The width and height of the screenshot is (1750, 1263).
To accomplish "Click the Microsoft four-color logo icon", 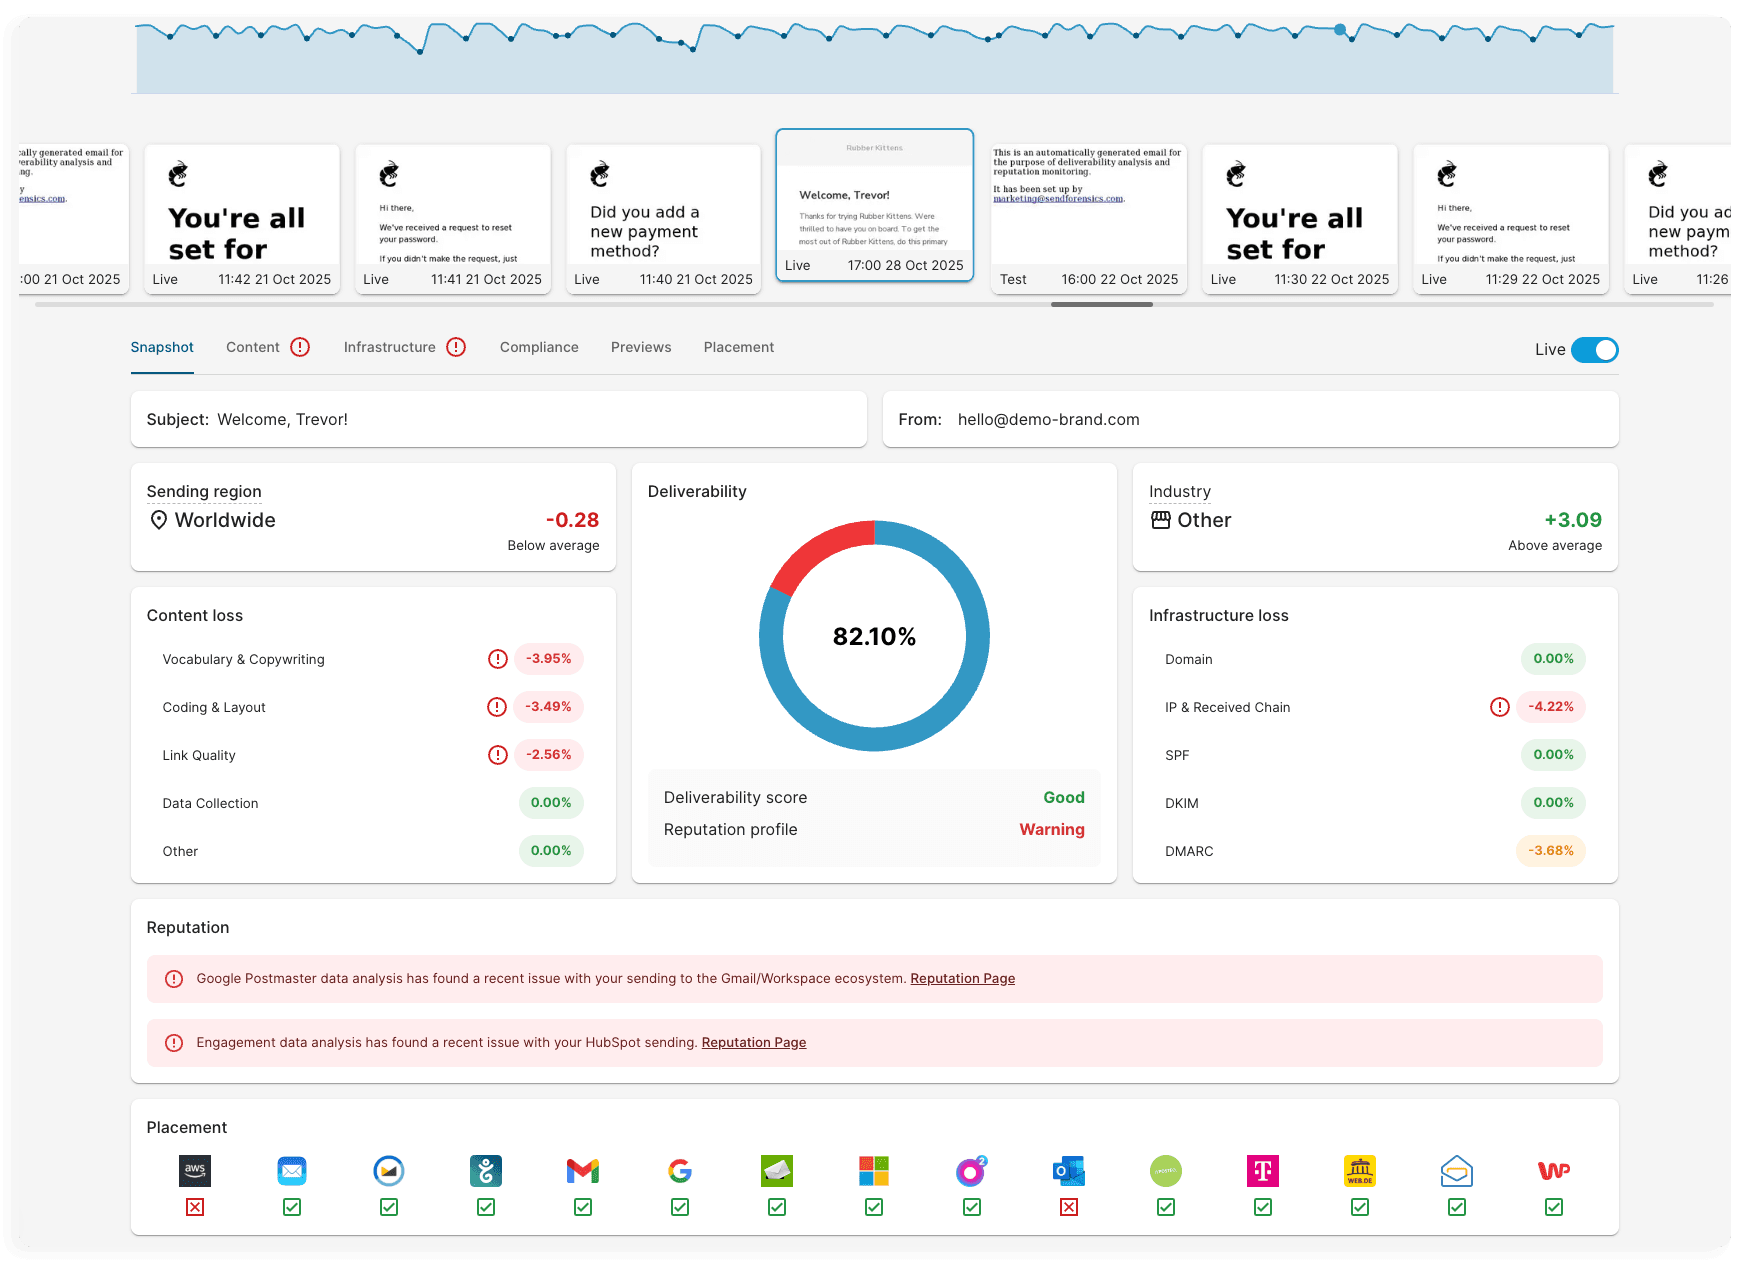I will point(874,1171).
